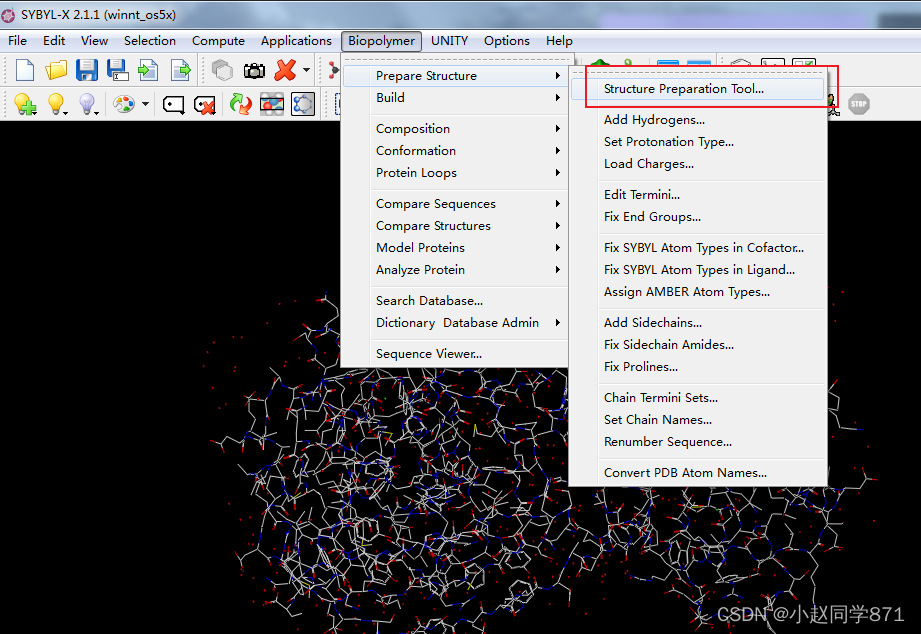Expand the Prepare Structure submenu
921x634 pixels.
click(x=455, y=76)
